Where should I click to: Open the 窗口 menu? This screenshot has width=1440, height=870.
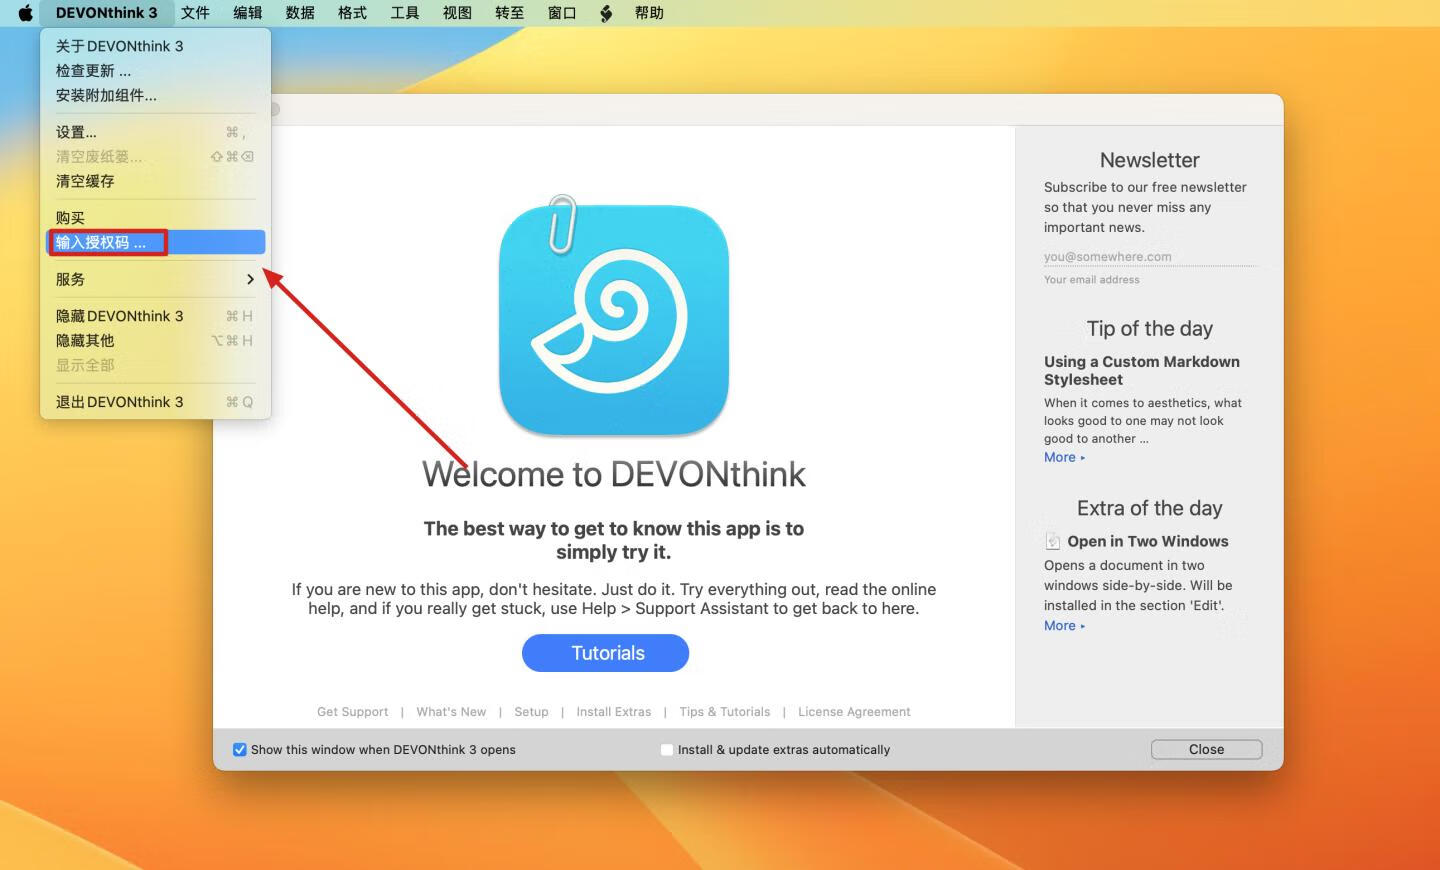[562, 13]
